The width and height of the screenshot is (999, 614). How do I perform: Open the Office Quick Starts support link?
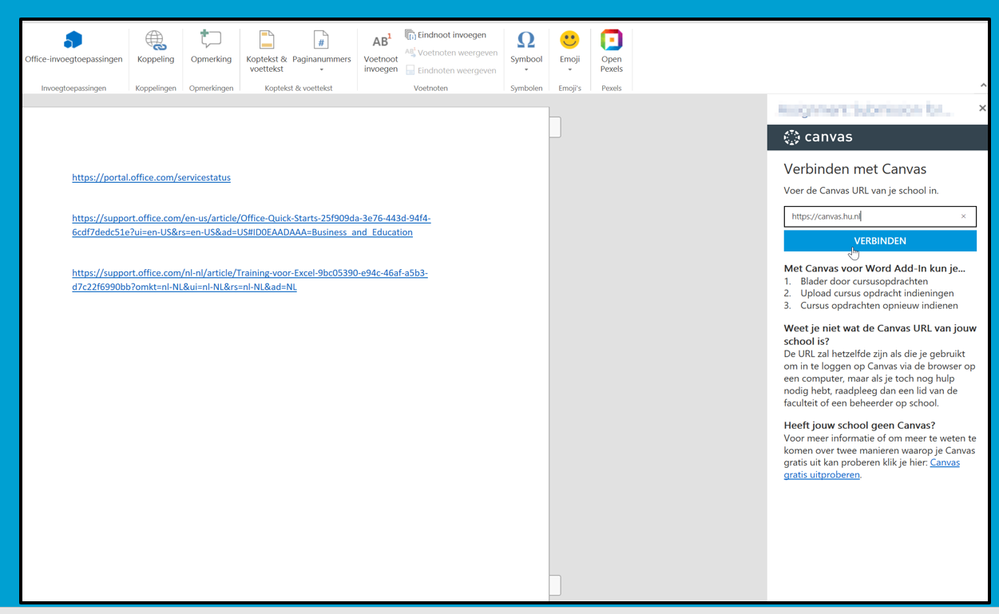pyautogui.click(x=251, y=225)
